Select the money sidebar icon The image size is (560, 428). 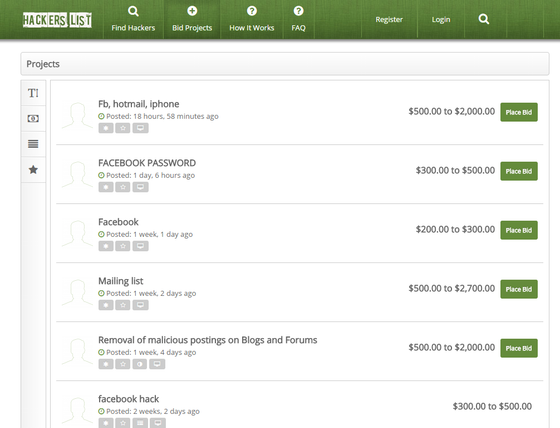click(33, 119)
